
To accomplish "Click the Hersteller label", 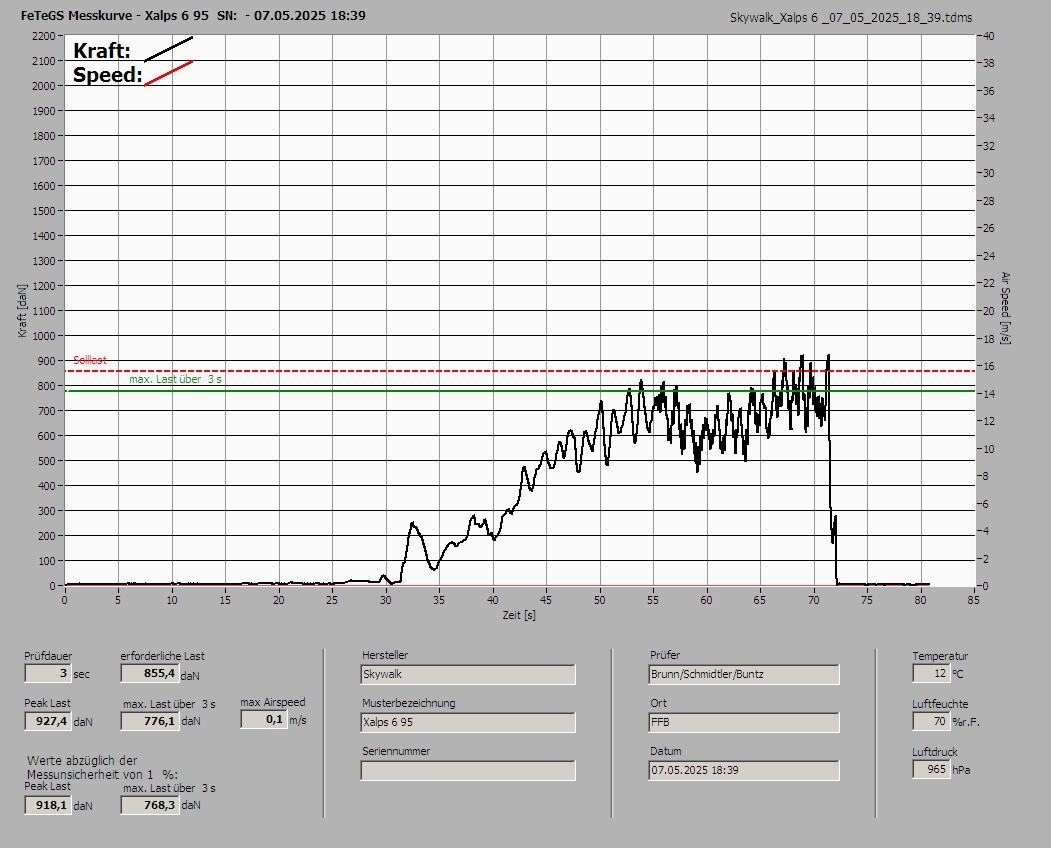I will pyautogui.click(x=385, y=655).
